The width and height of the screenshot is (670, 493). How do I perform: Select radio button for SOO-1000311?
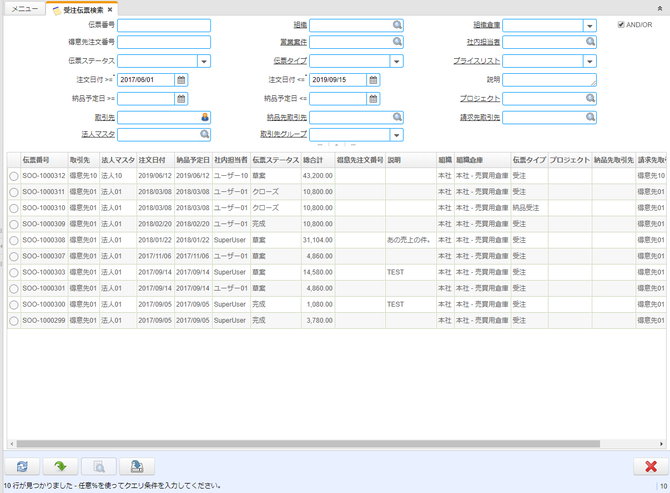coord(14,192)
